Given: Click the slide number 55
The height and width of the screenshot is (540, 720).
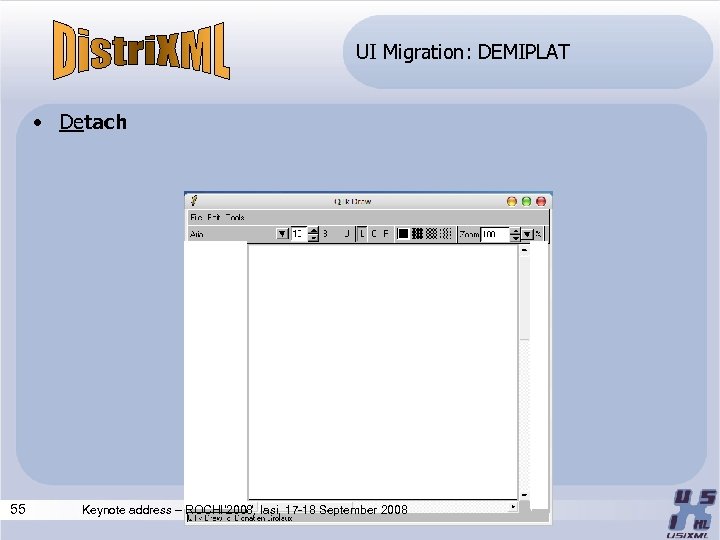Looking at the screenshot, I should (18, 509).
